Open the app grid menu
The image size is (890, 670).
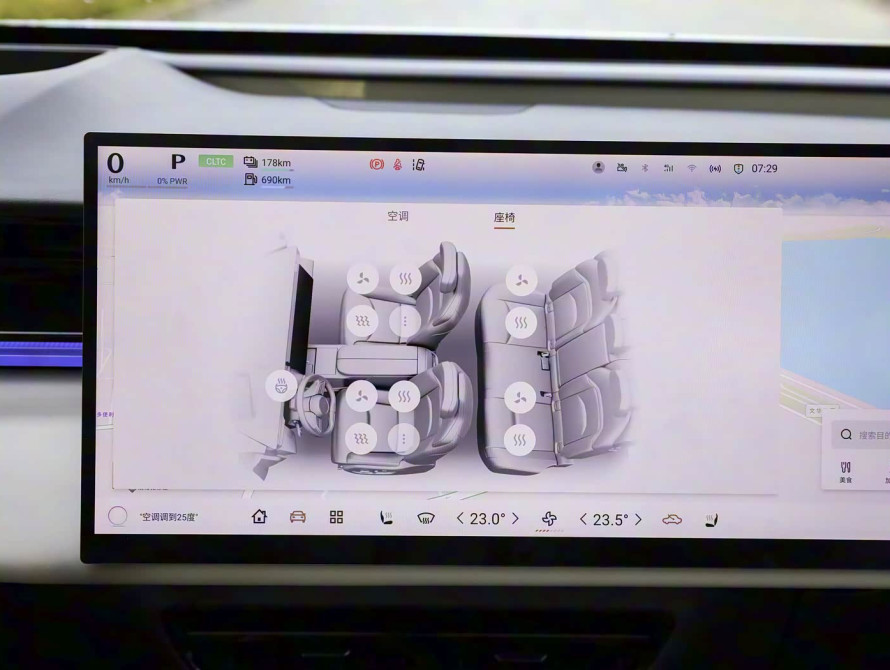[336, 517]
